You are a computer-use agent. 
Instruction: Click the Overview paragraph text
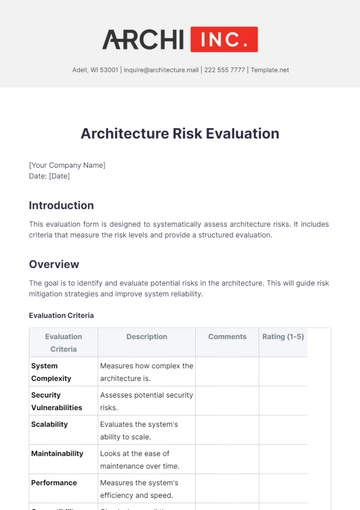click(x=179, y=289)
